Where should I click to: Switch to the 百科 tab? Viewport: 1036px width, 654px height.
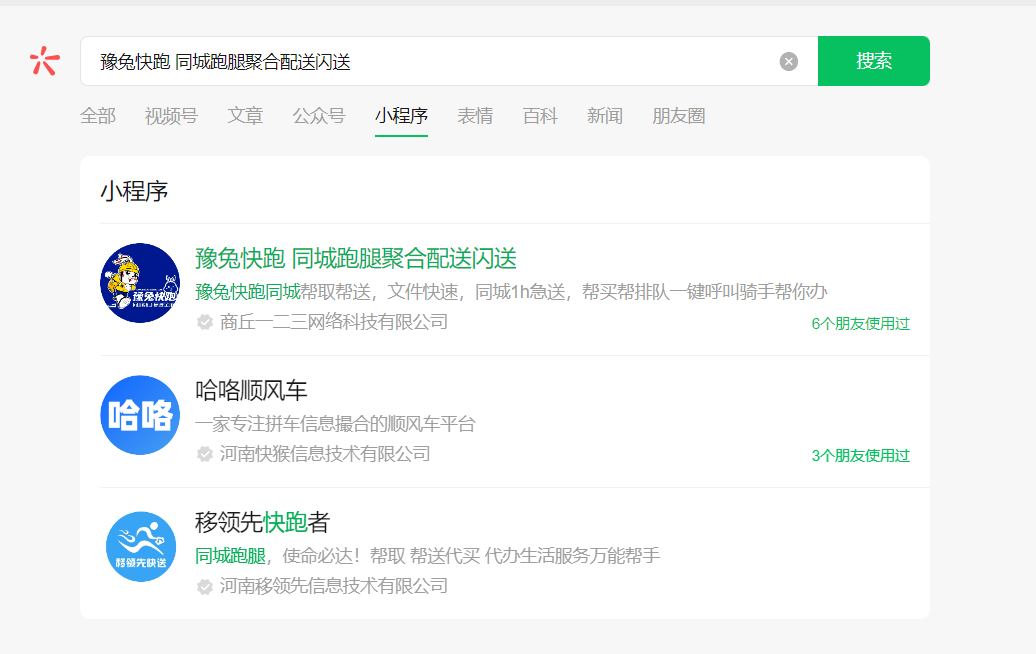pyautogui.click(x=540, y=116)
